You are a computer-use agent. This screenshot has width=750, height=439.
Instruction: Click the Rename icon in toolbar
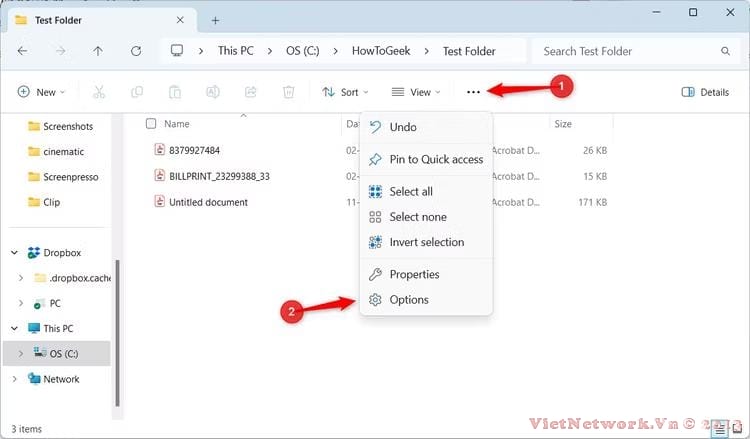(x=212, y=92)
